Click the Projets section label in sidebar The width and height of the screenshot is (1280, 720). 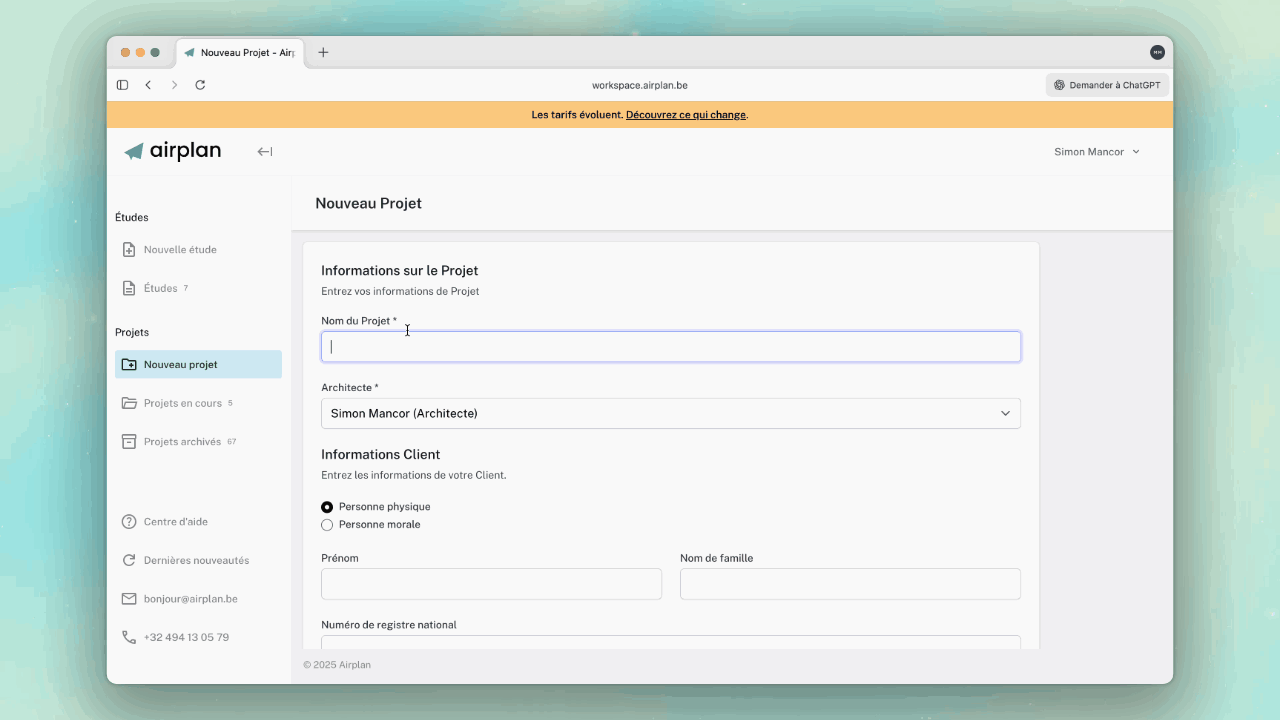click(x=132, y=332)
